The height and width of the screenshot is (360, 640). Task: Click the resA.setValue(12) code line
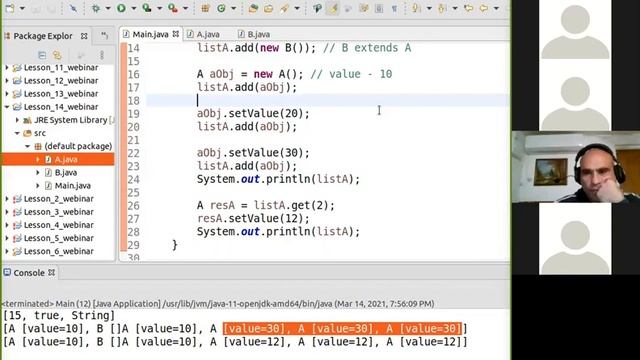point(253,218)
